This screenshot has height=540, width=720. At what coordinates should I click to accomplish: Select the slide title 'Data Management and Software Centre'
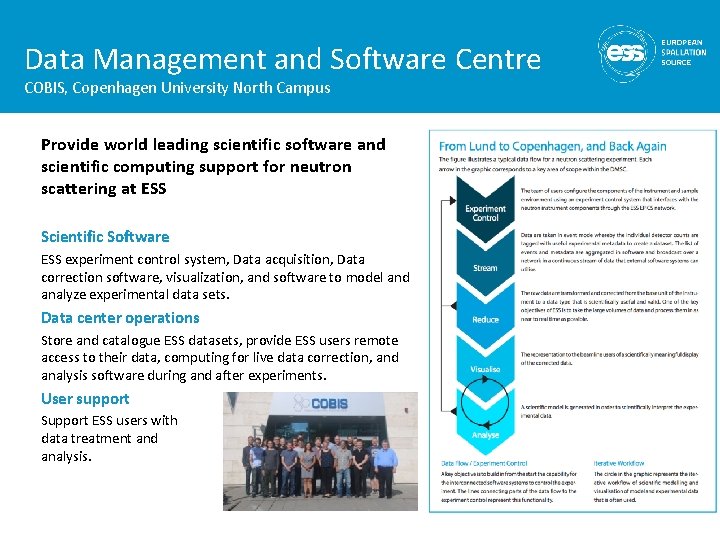(283, 59)
